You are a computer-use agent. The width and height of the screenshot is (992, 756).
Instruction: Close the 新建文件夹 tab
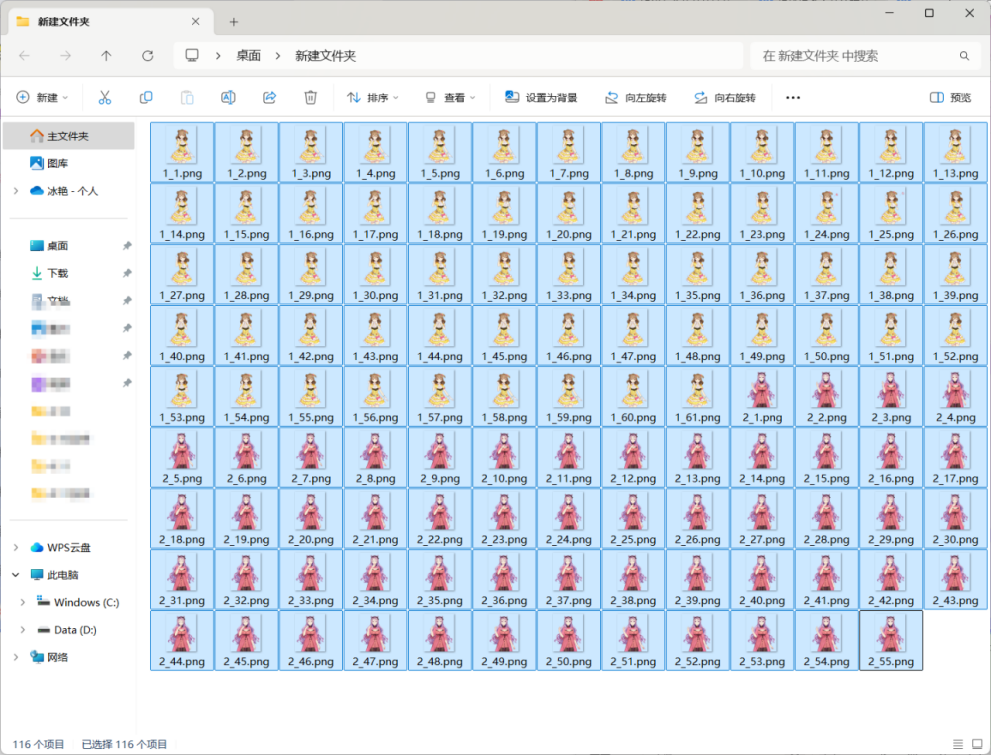click(195, 22)
